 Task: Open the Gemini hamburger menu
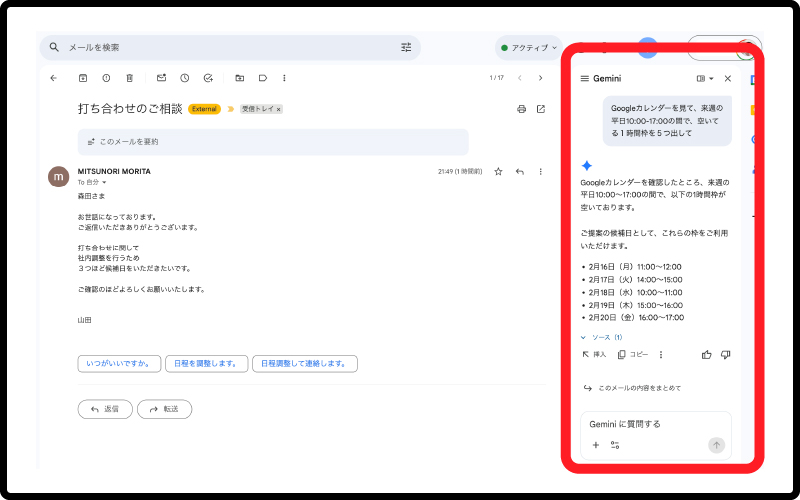click(584, 78)
